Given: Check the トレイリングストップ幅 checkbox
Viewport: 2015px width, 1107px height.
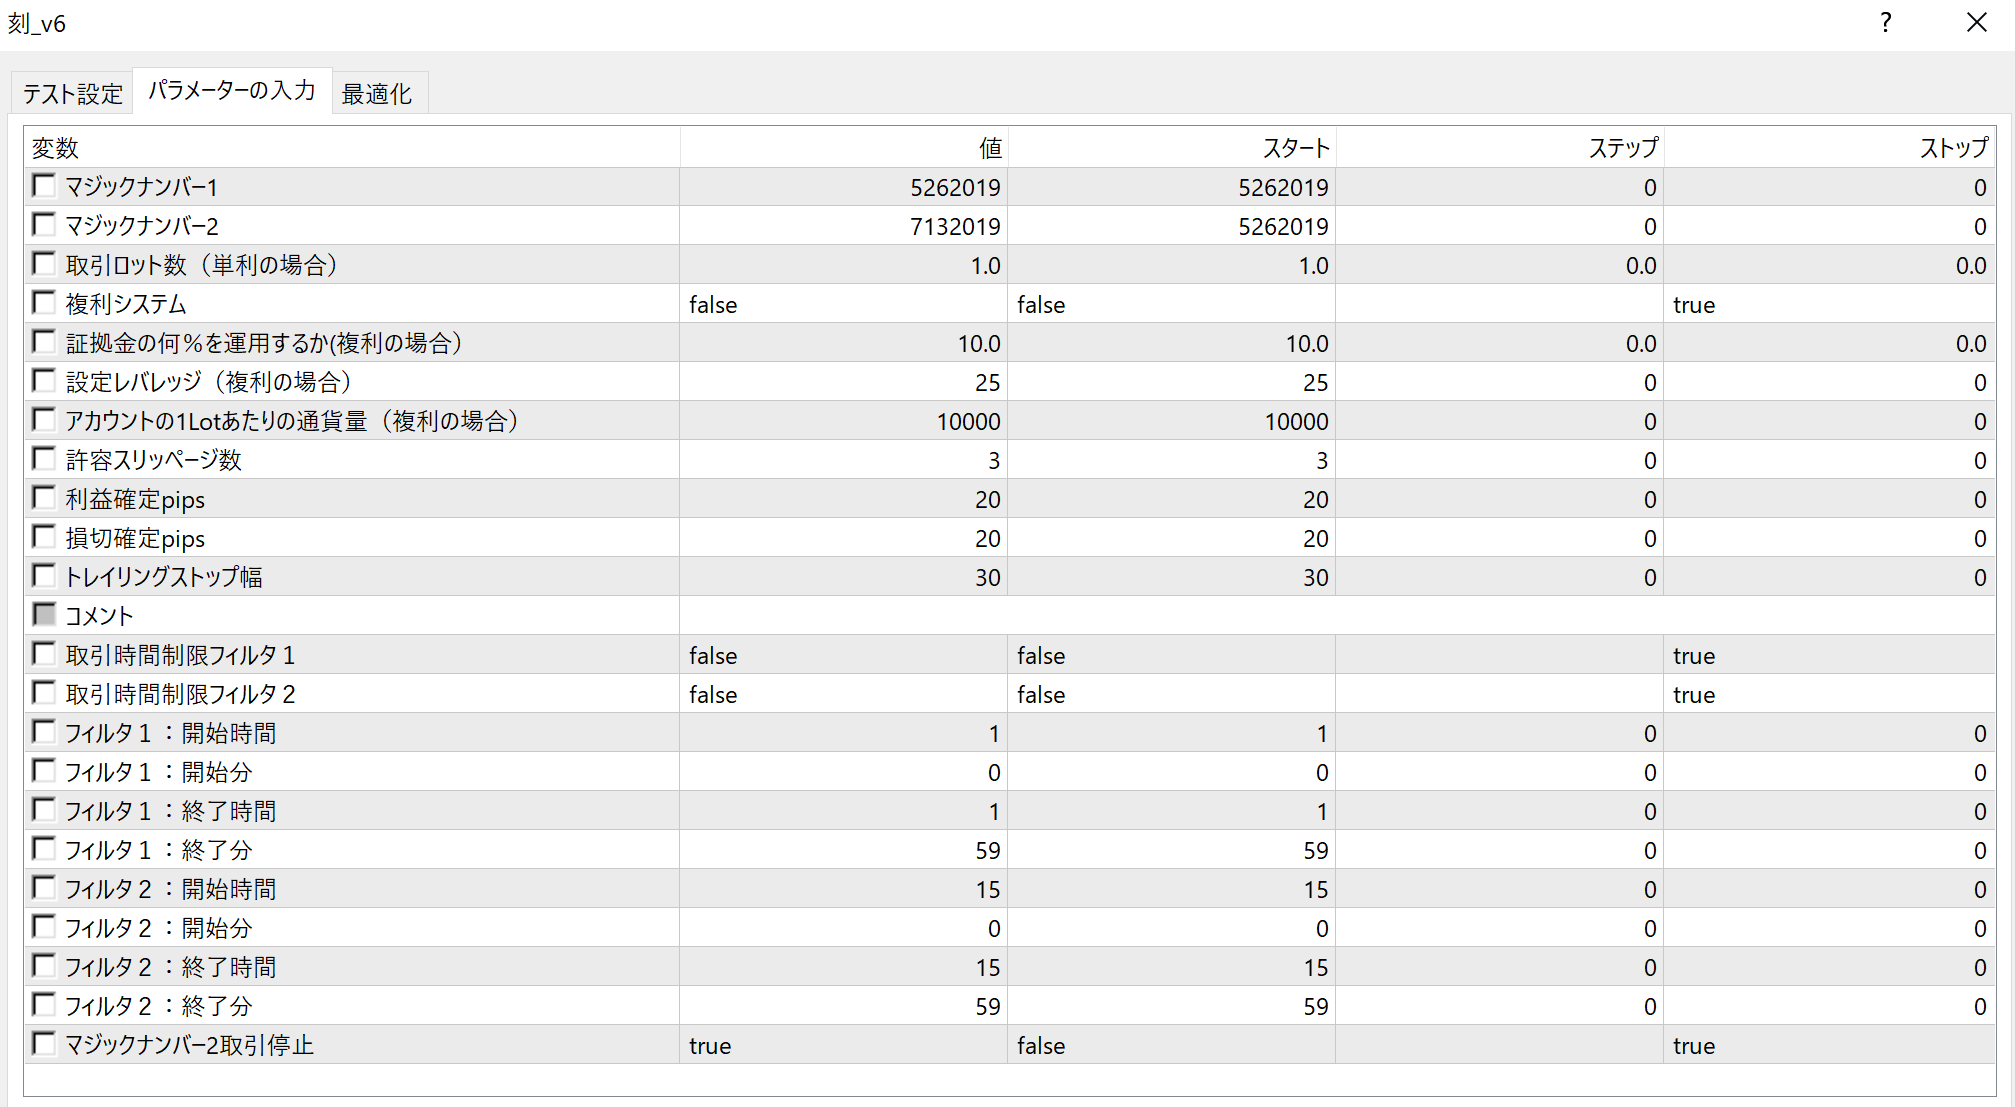Looking at the screenshot, I should pos(44,576).
